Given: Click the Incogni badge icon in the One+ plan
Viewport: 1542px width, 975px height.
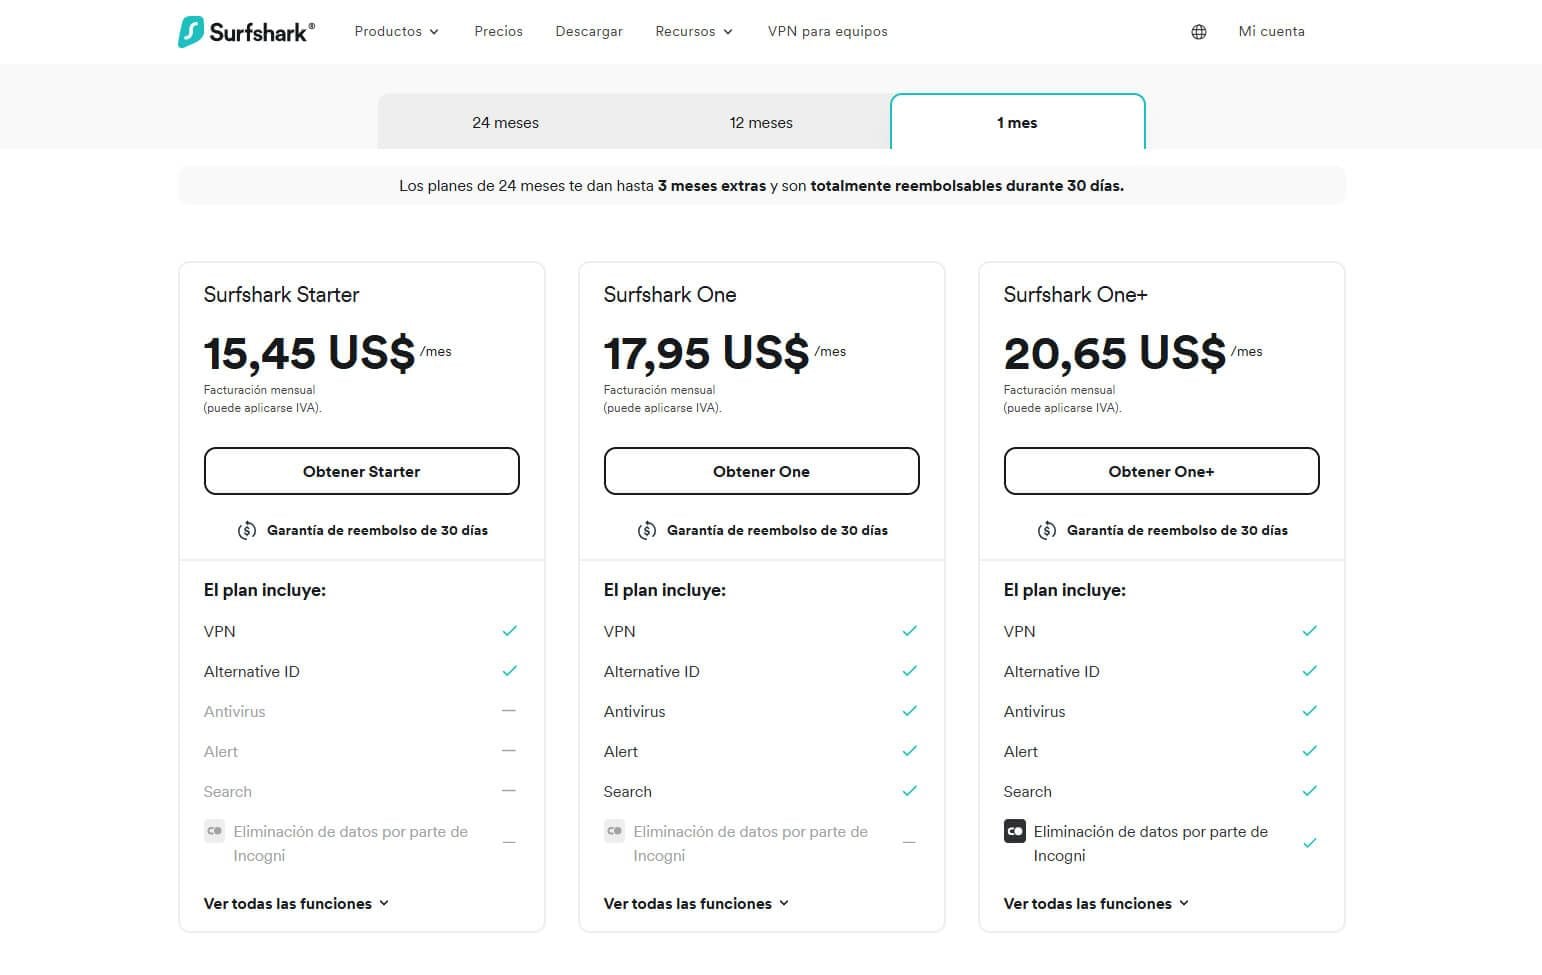Looking at the screenshot, I should 1014,831.
